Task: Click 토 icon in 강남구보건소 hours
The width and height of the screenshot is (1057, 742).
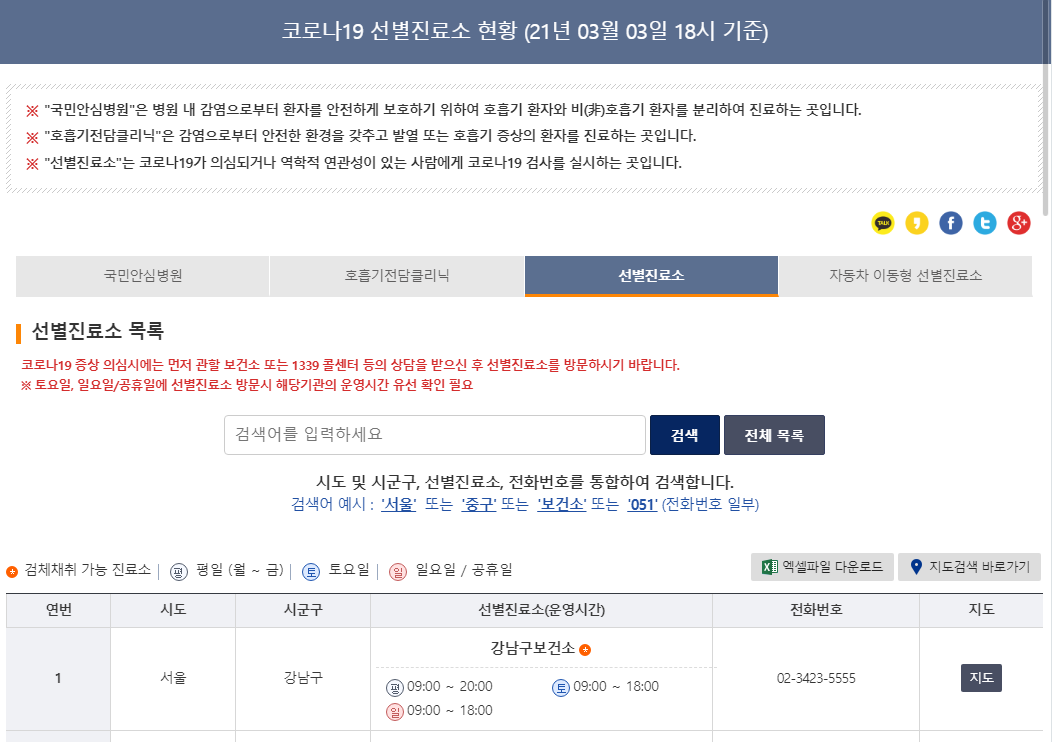Action: pyautogui.click(x=561, y=687)
